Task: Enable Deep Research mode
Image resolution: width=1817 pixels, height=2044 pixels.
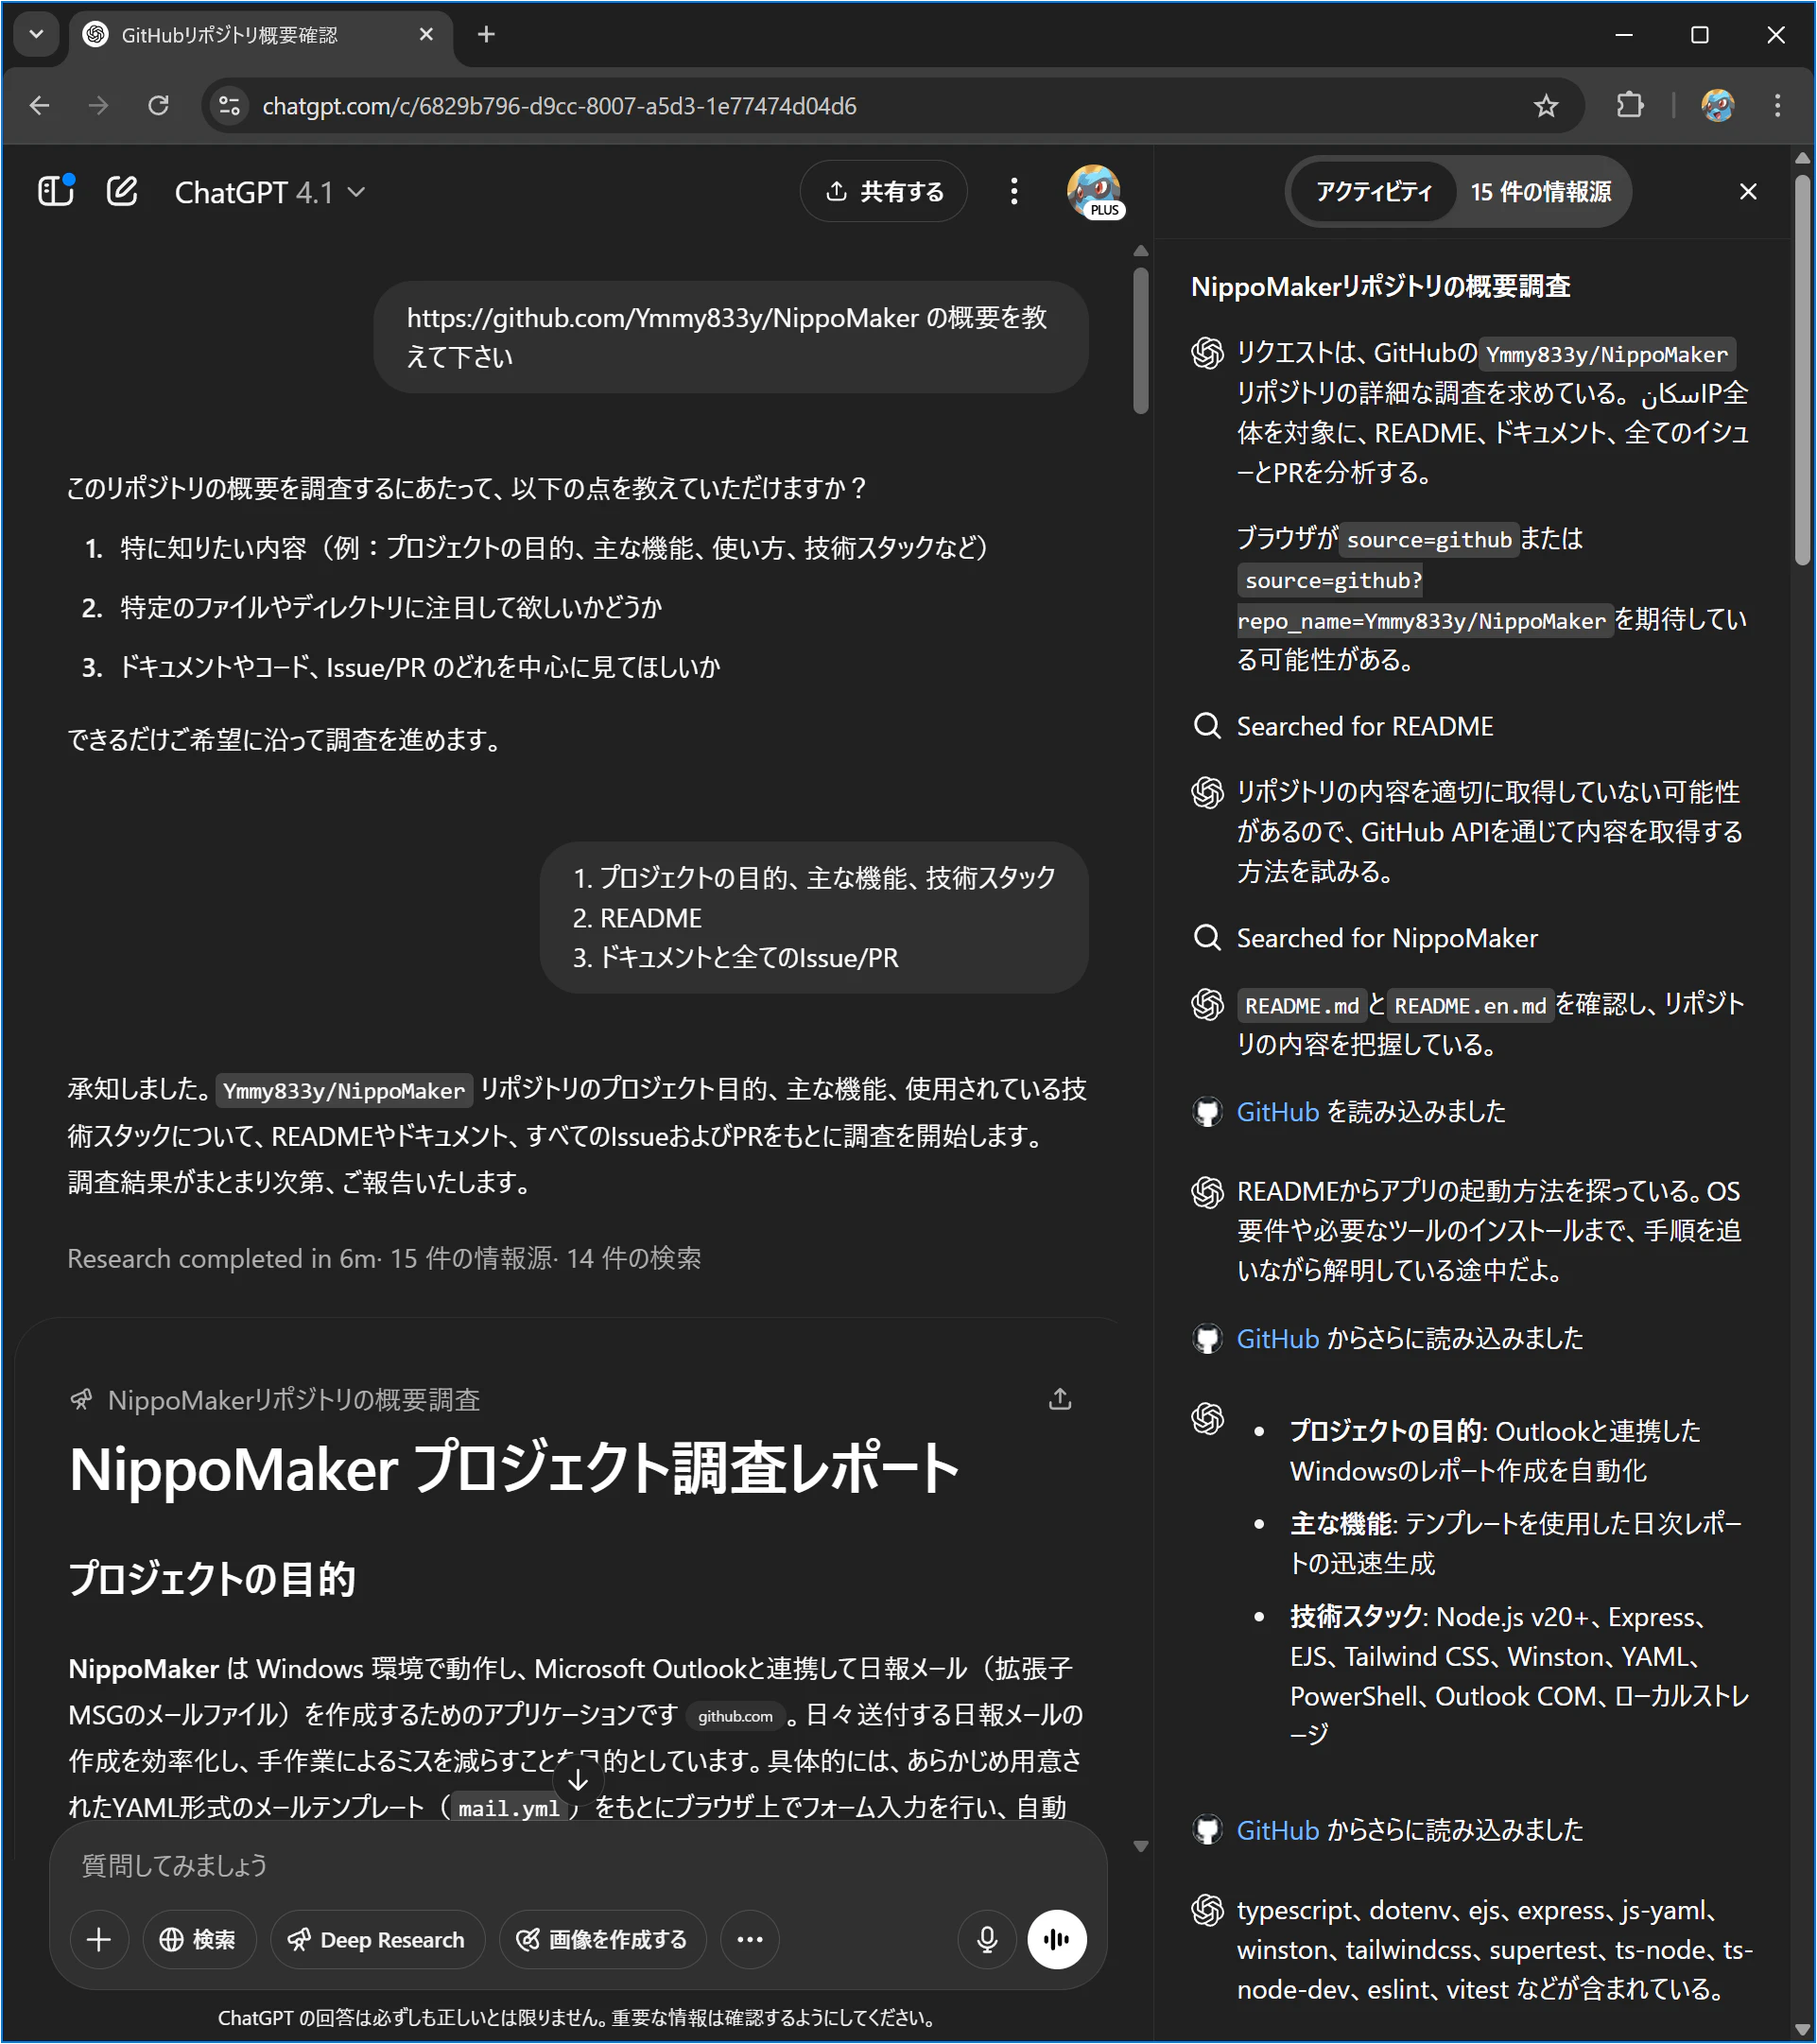Action: [x=377, y=1940]
